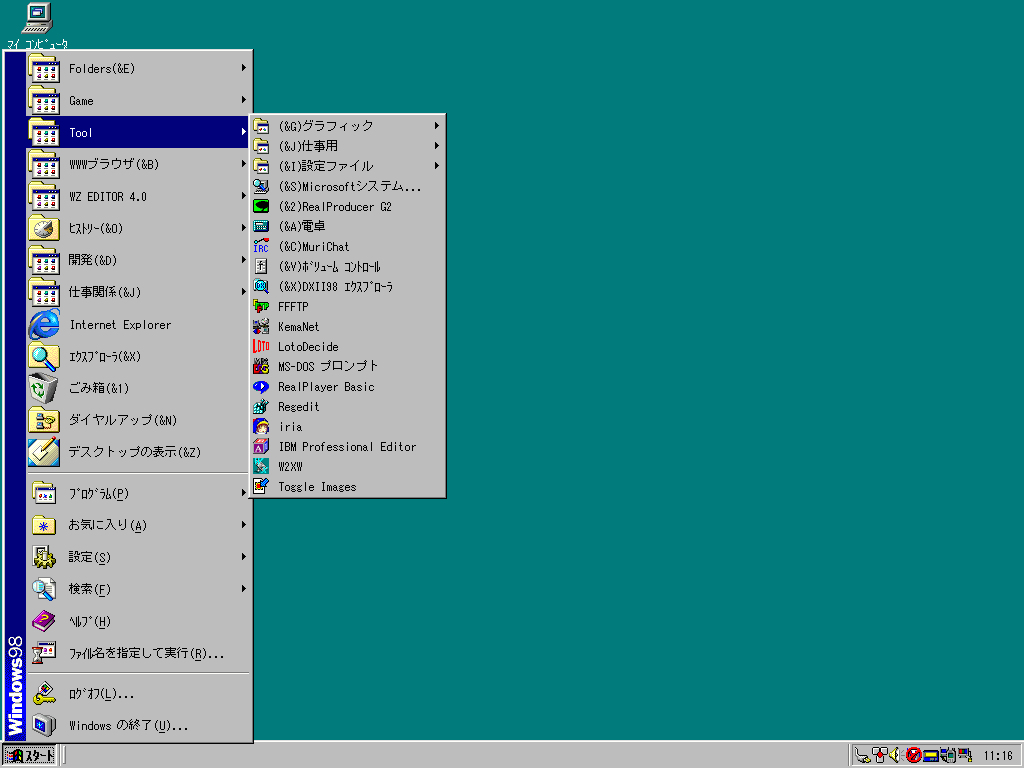
Task: Click the ログオフ(L)... key icon
Action: (44, 694)
